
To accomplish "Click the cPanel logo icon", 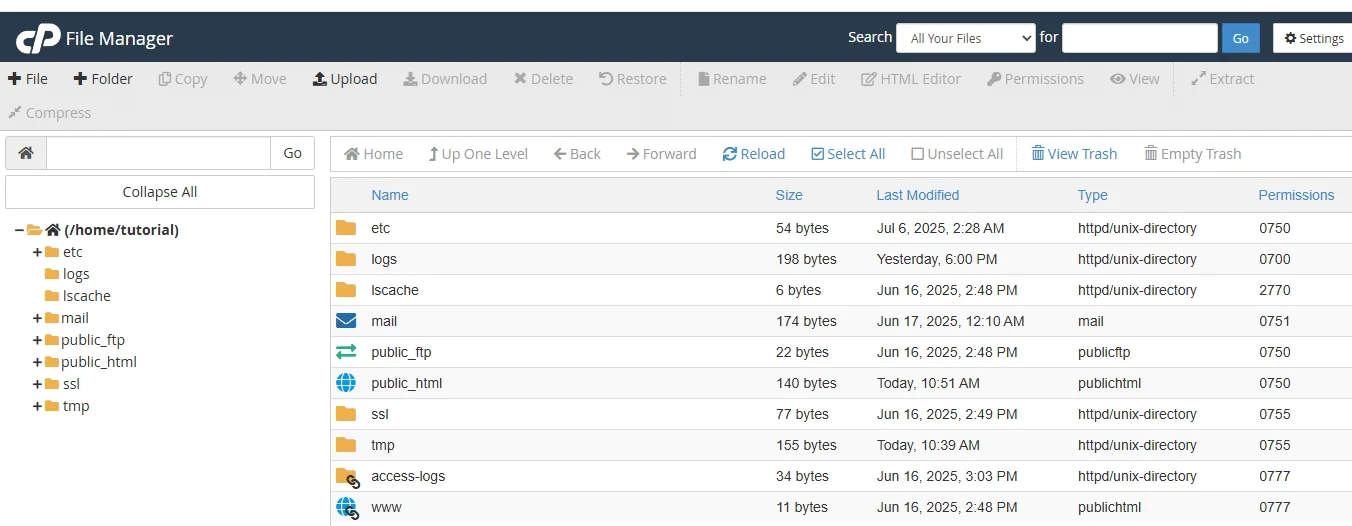I will click(37, 38).
